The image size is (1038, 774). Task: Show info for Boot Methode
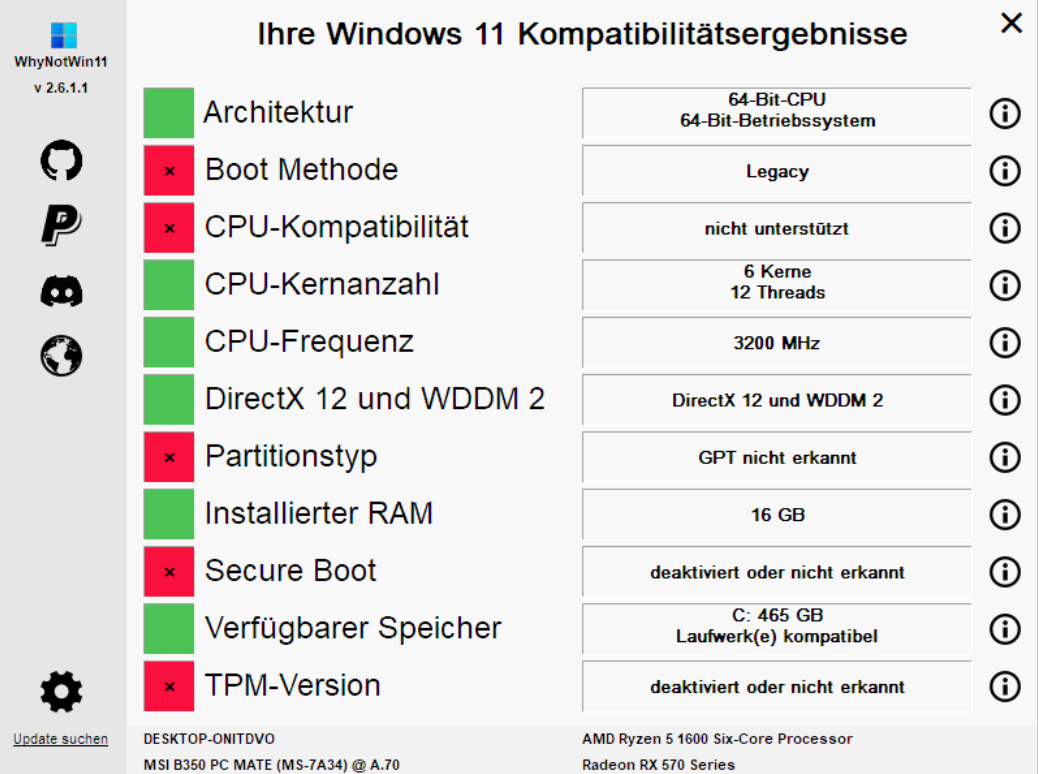[1005, 171]
